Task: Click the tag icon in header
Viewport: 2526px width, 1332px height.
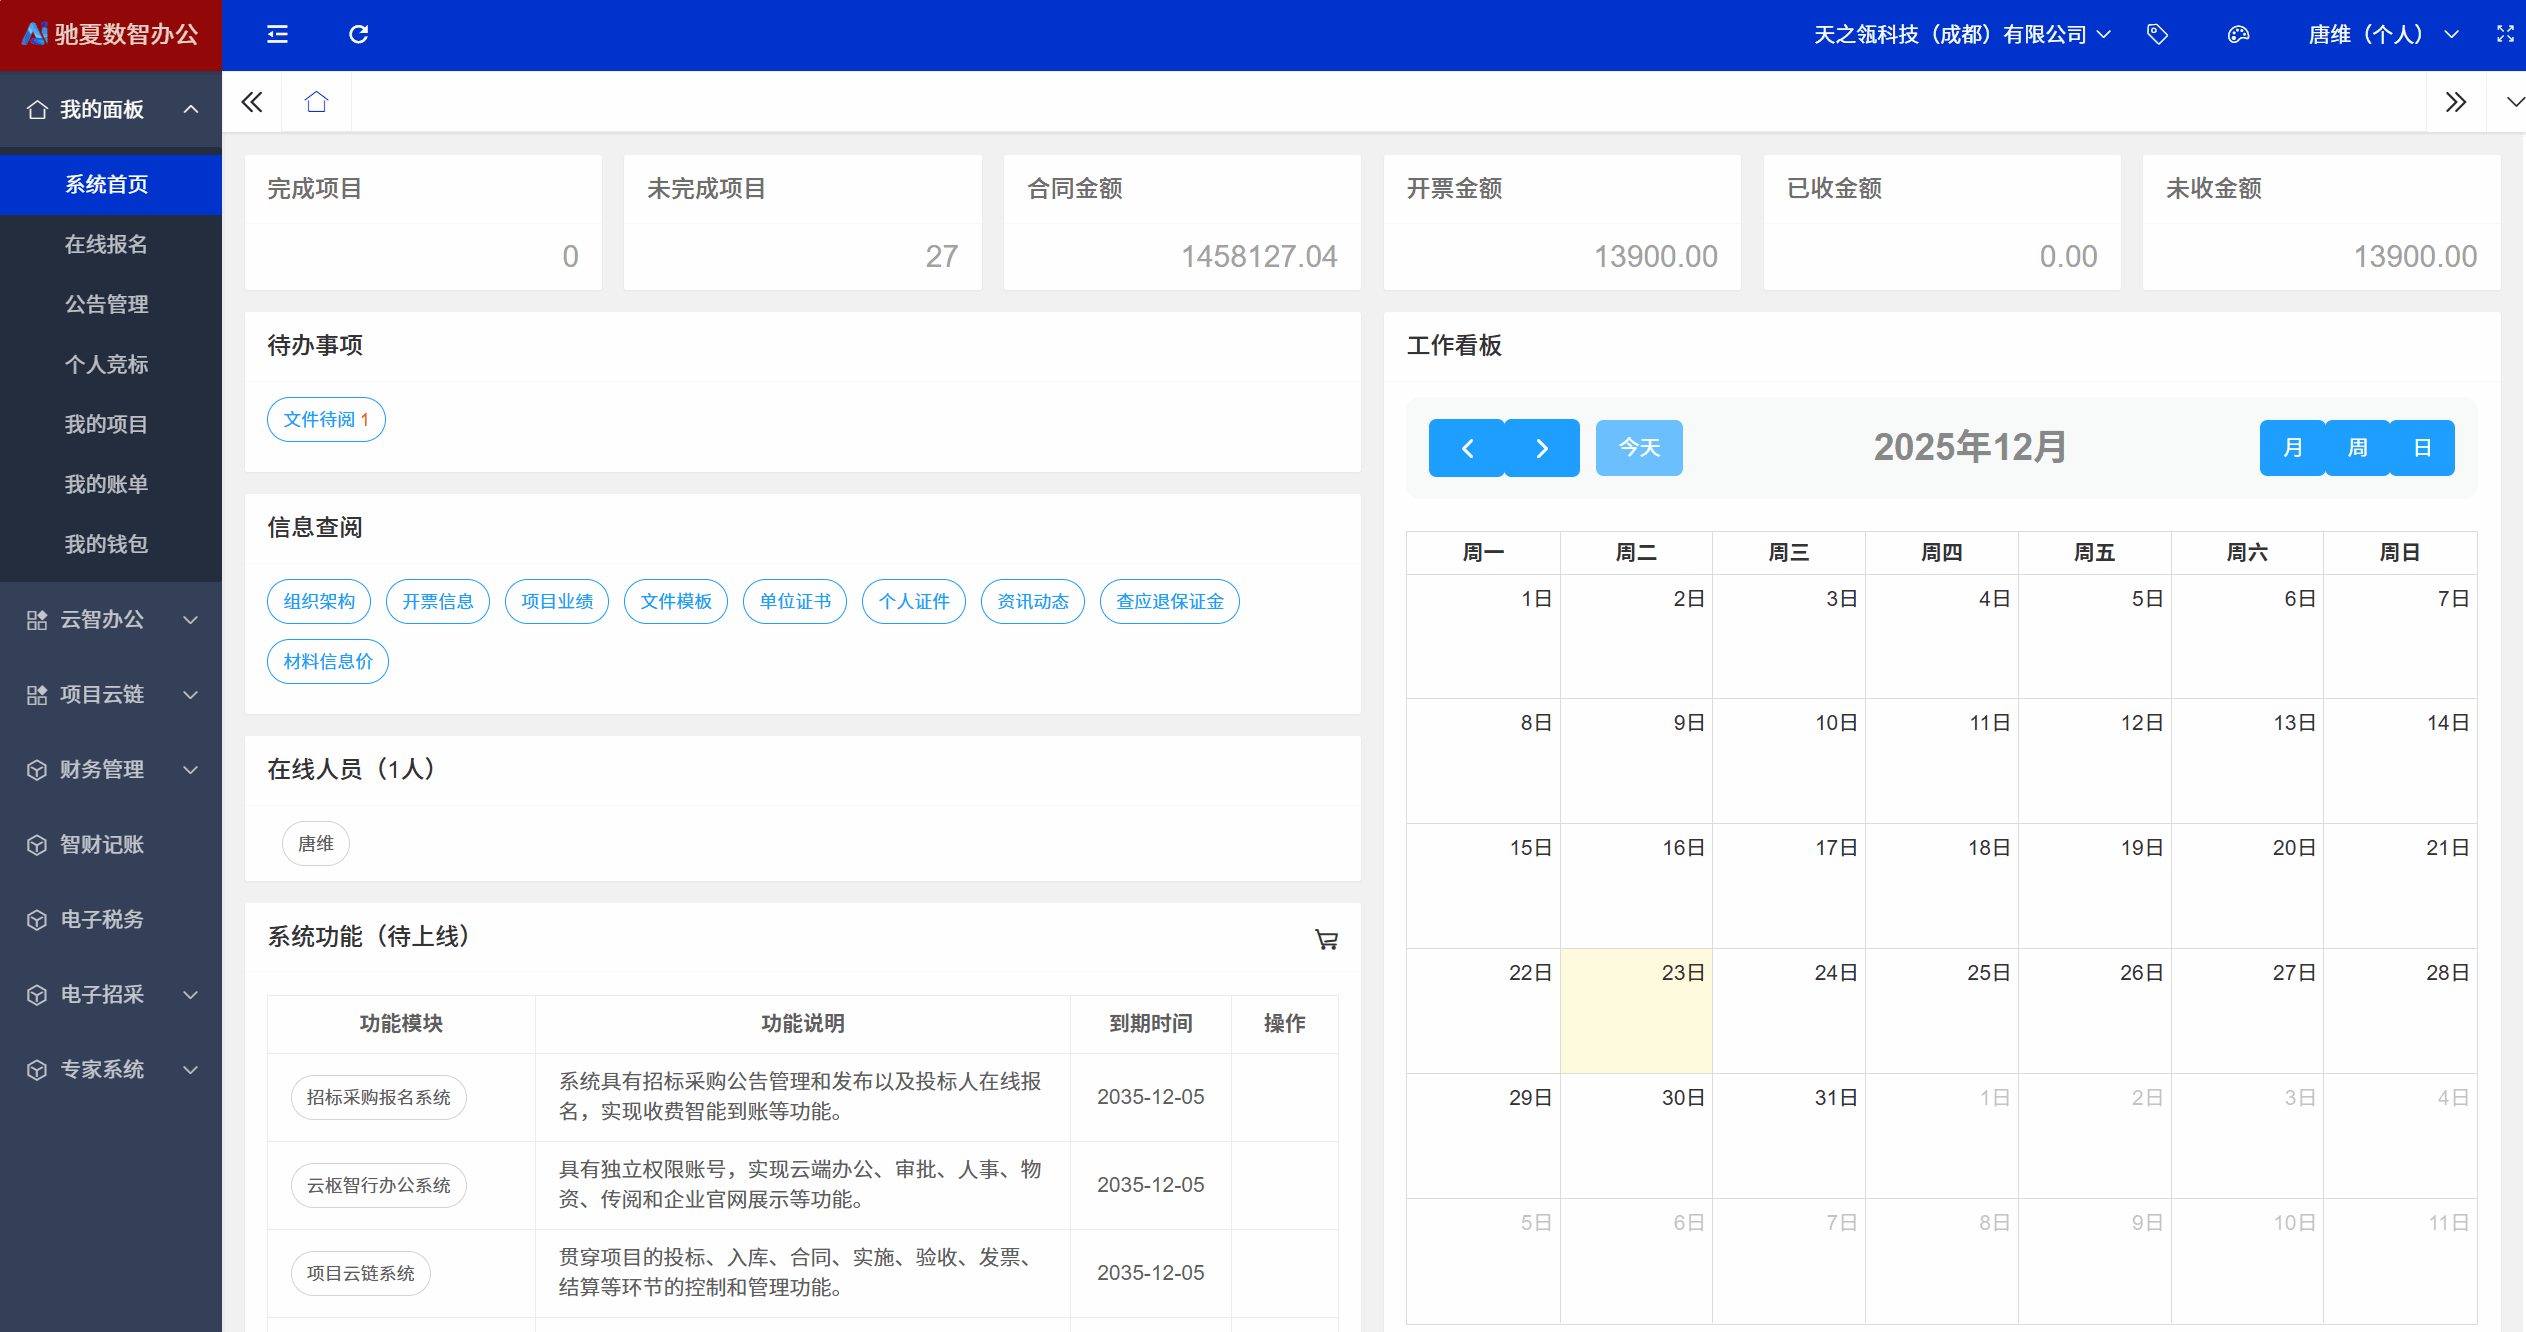Action: [x=2157, y=35]
